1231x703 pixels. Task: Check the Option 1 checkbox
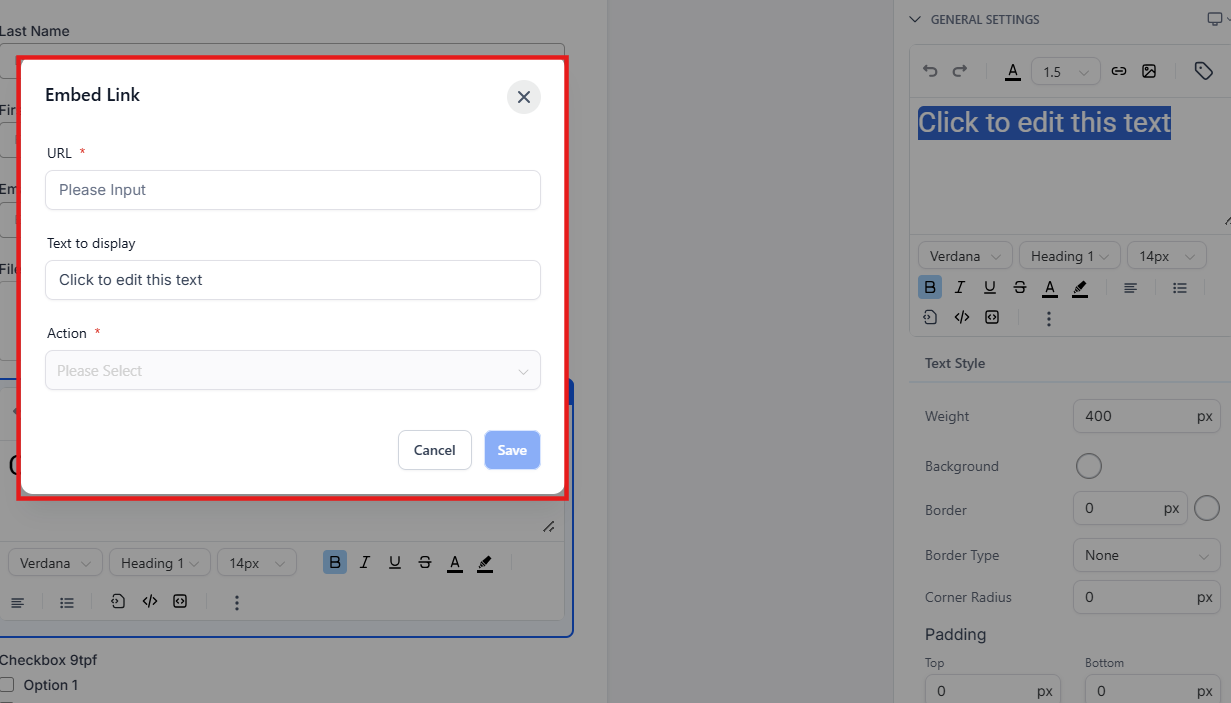click(7, 685)
